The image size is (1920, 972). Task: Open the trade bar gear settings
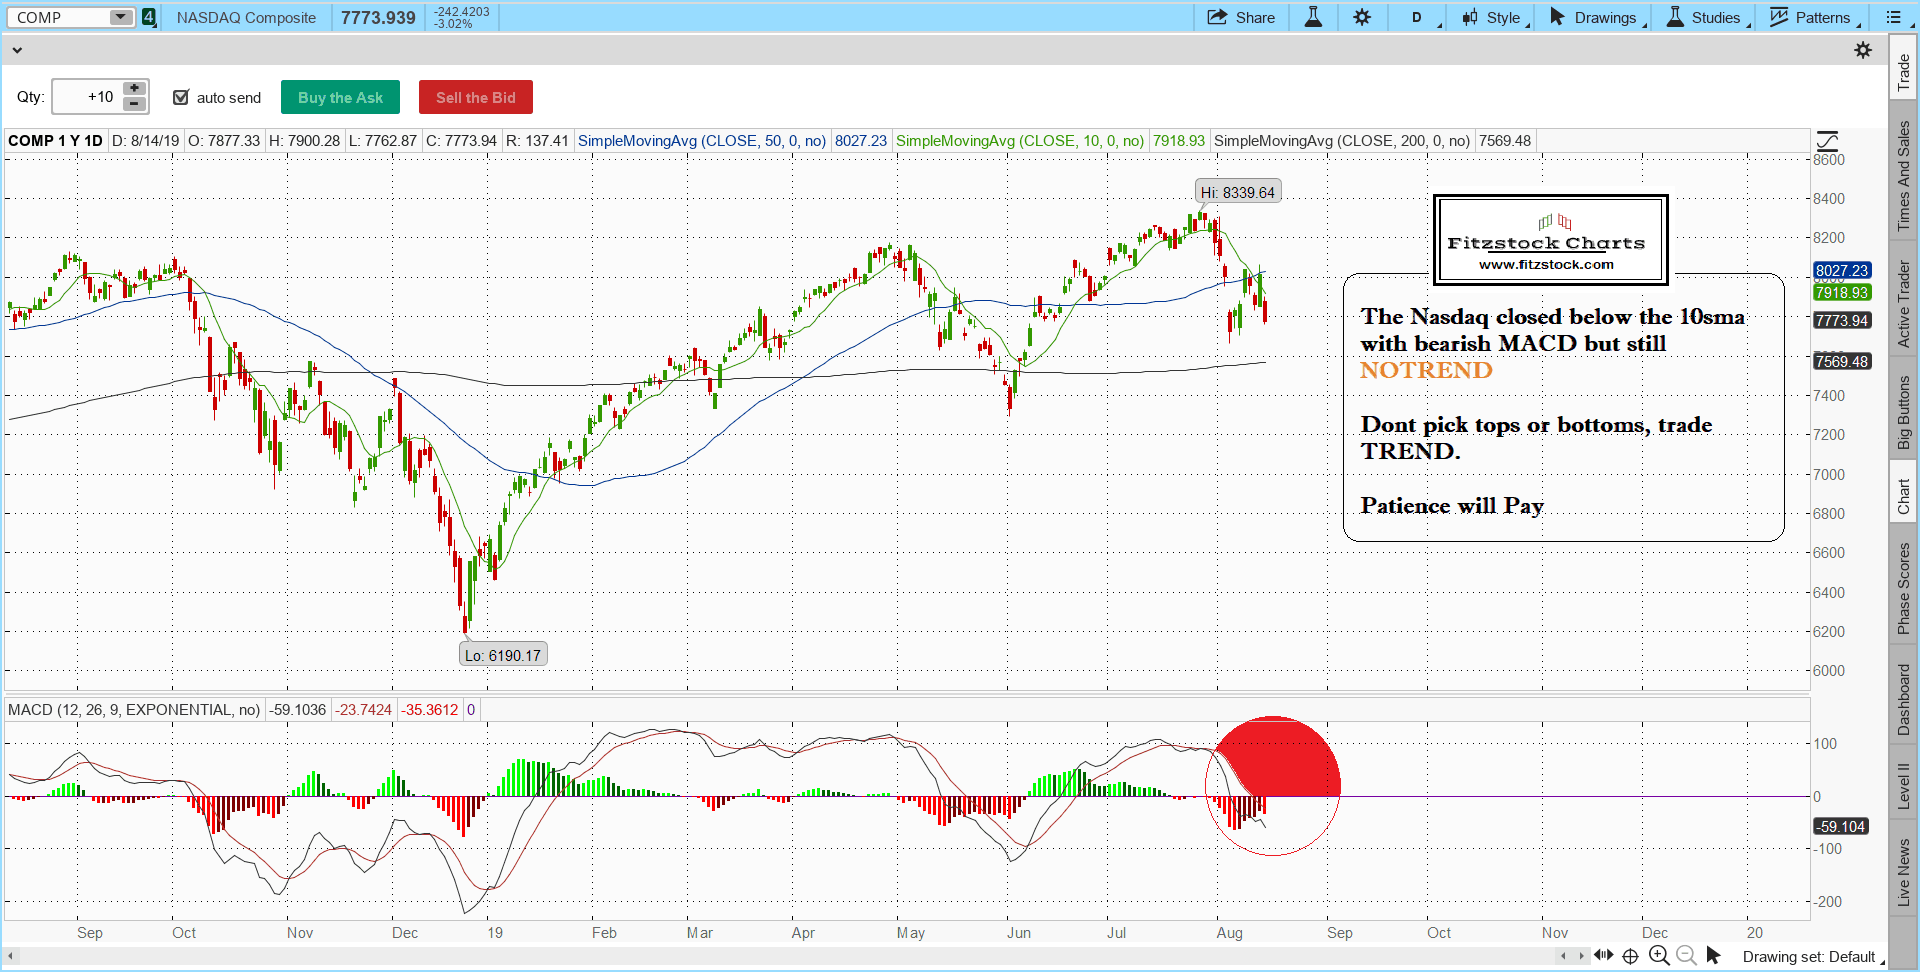1863,50
